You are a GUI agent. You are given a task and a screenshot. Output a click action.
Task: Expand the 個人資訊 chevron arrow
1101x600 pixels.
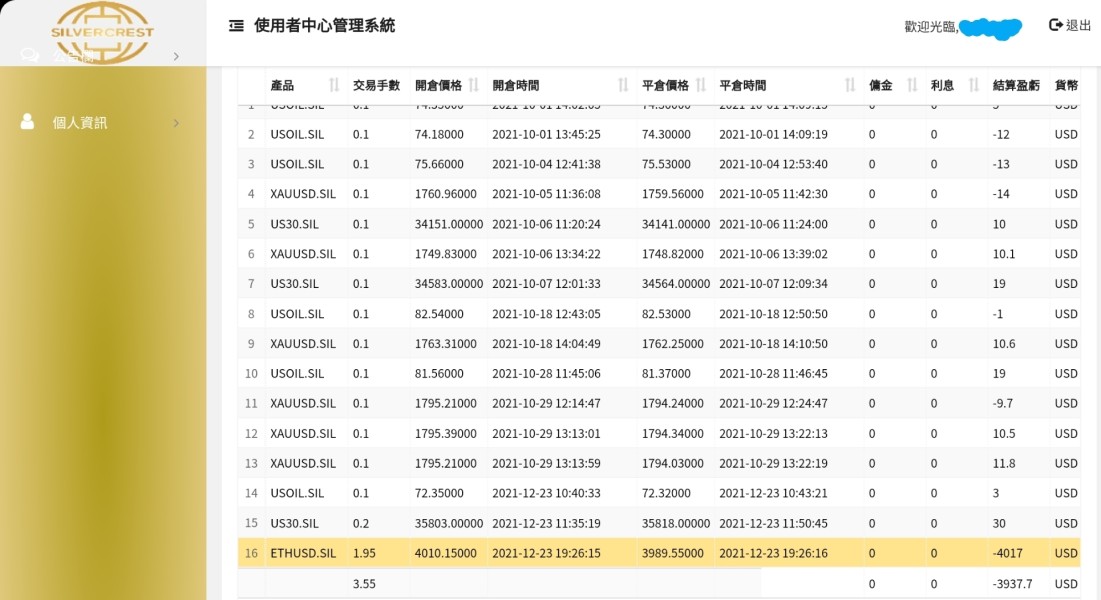pos(176,123)
